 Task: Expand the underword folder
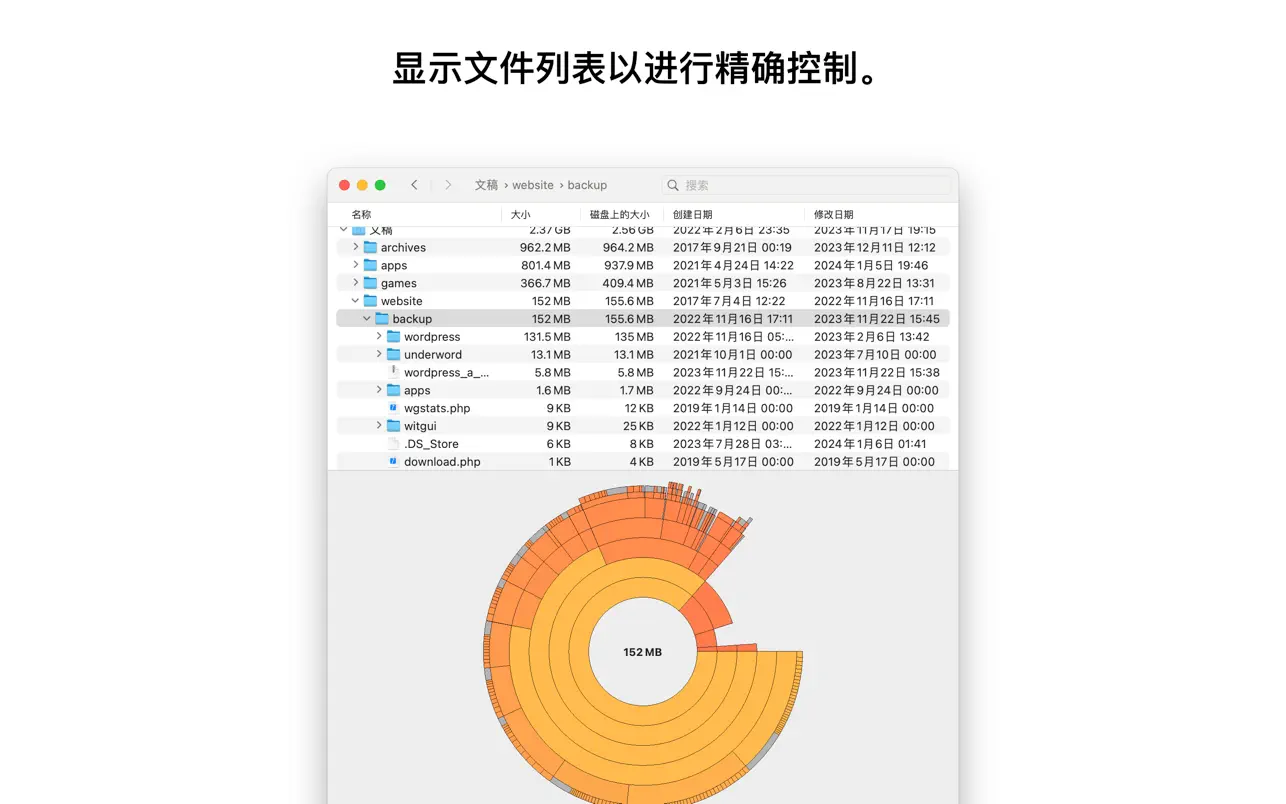[x=379, y=355]
